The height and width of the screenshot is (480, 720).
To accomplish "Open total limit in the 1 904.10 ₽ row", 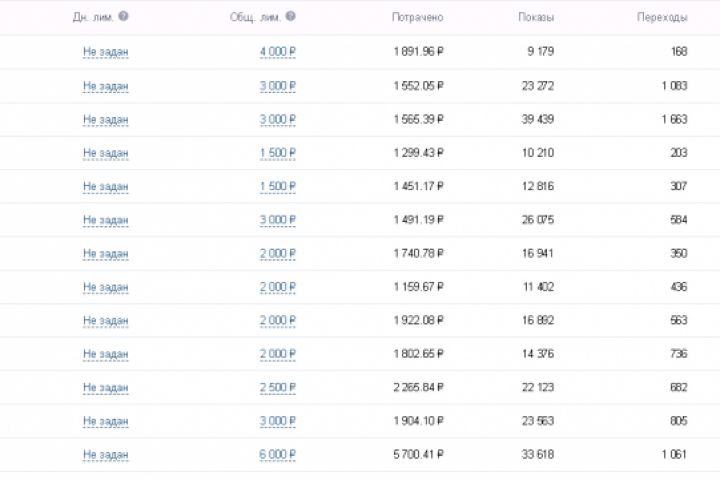I will (277, 421).
